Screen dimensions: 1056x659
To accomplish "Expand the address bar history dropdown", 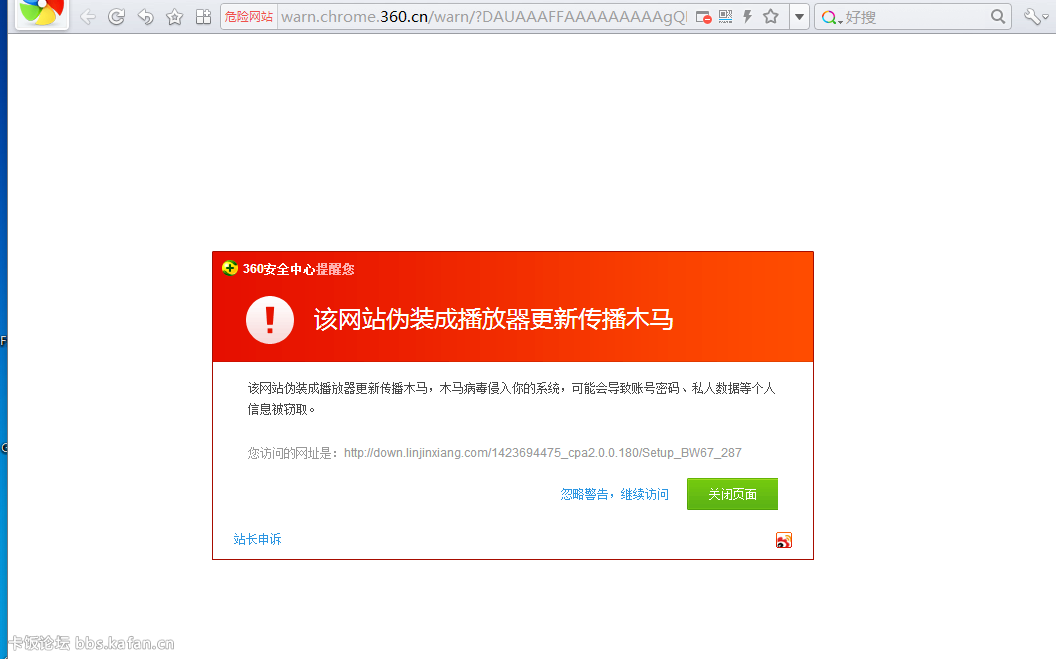I will [x=799, y=17].
